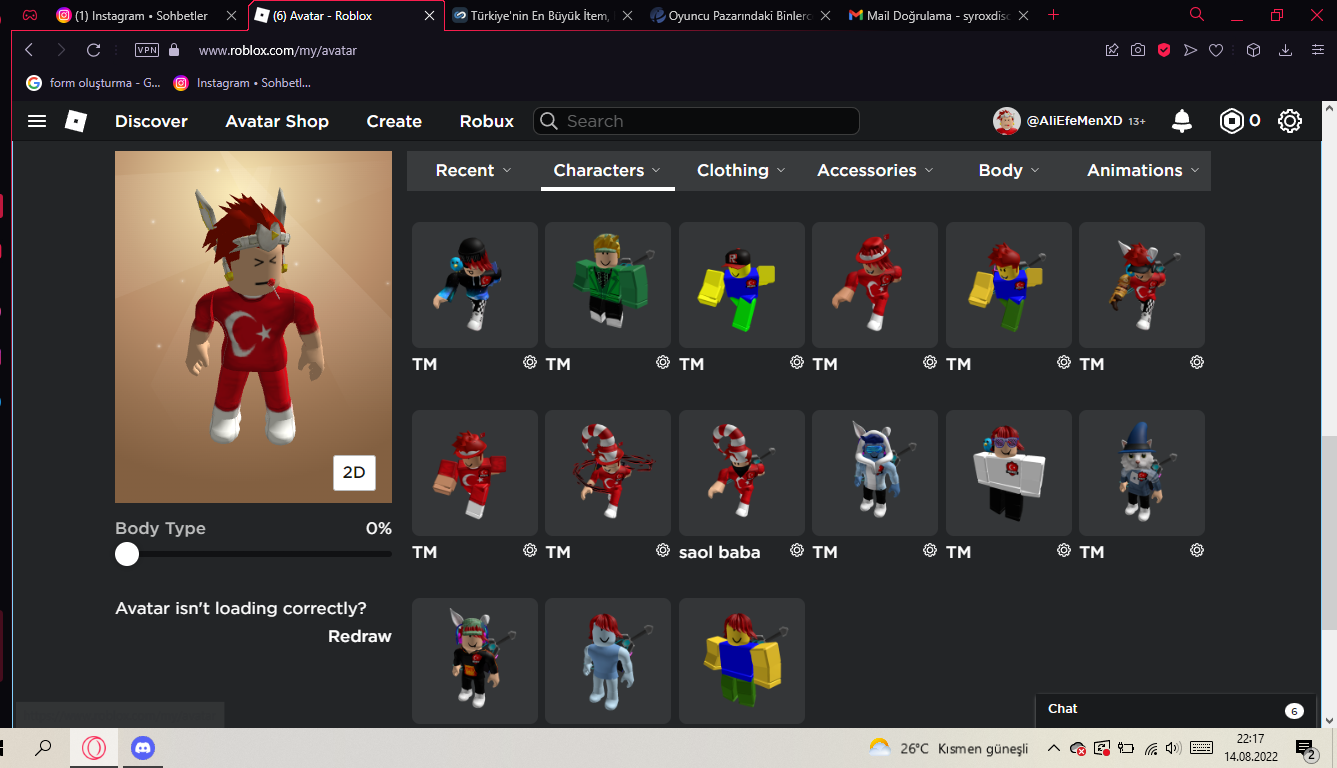Screen dimensions: 1337x768
Task: Expand the Animations dropdown
Action: (x=1143, y=170)
